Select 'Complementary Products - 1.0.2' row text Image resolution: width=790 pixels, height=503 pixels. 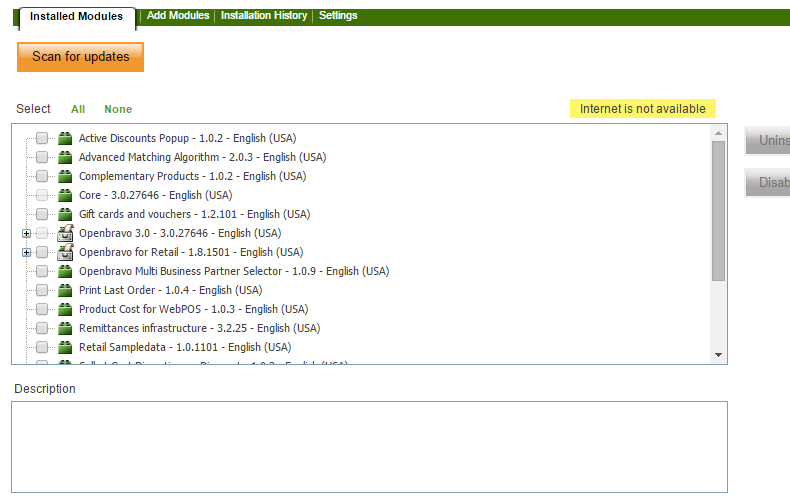pyautogui.click(x=192, y=176)
